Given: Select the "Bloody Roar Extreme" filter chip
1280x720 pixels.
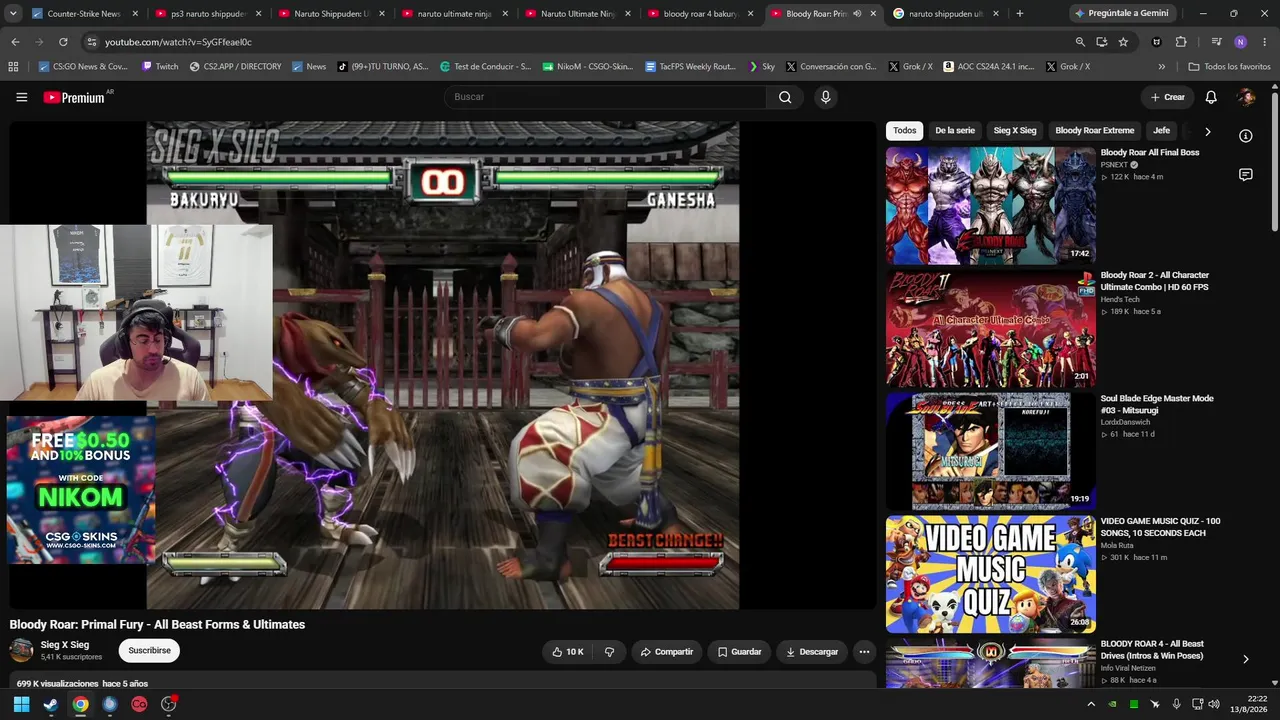Looking at the screenshot, I should click(x=1095, y=131).
